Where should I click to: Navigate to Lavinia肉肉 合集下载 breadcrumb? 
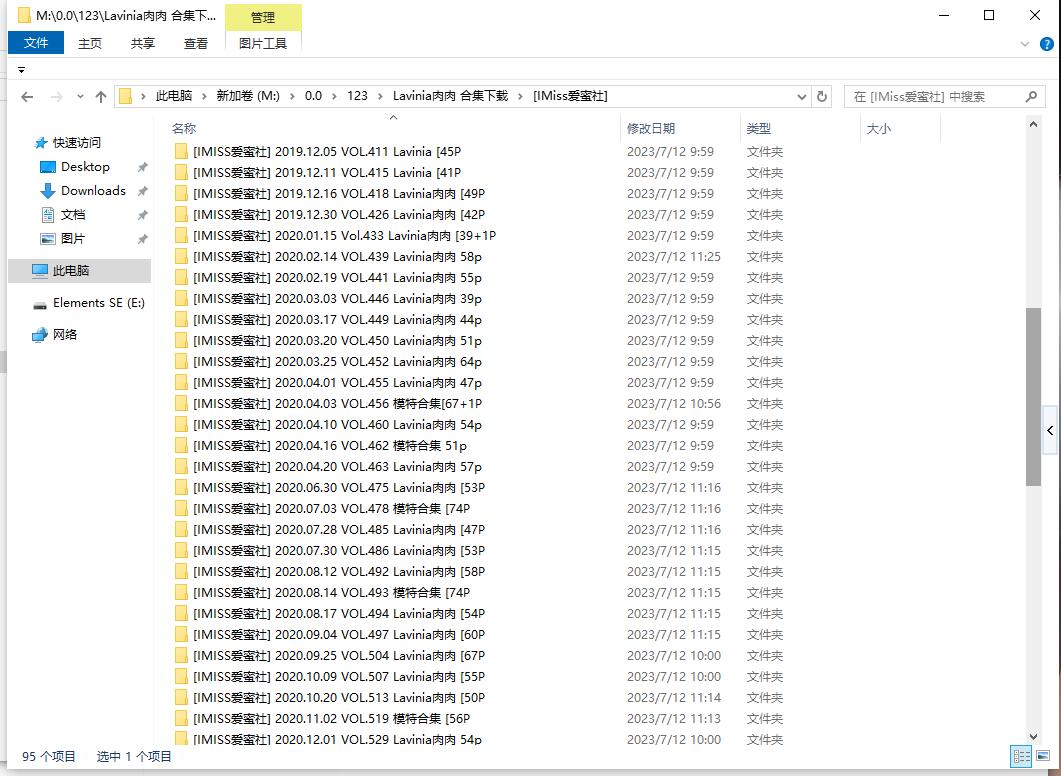tap(450, 96)
